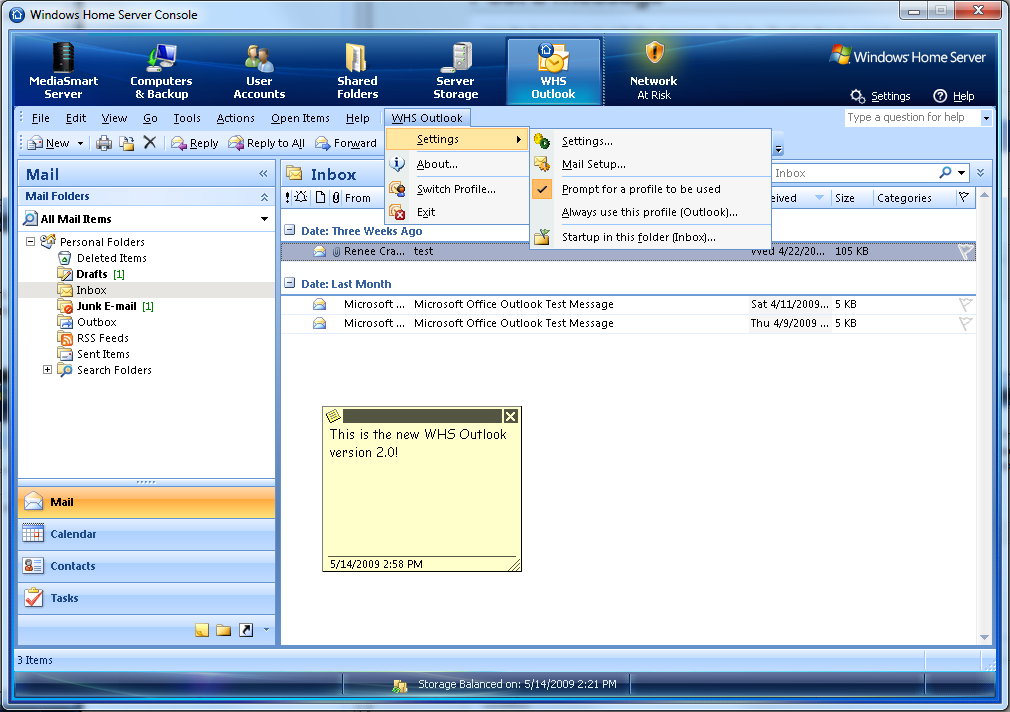Flag the Renee Cra... test message

click(965, 251)
